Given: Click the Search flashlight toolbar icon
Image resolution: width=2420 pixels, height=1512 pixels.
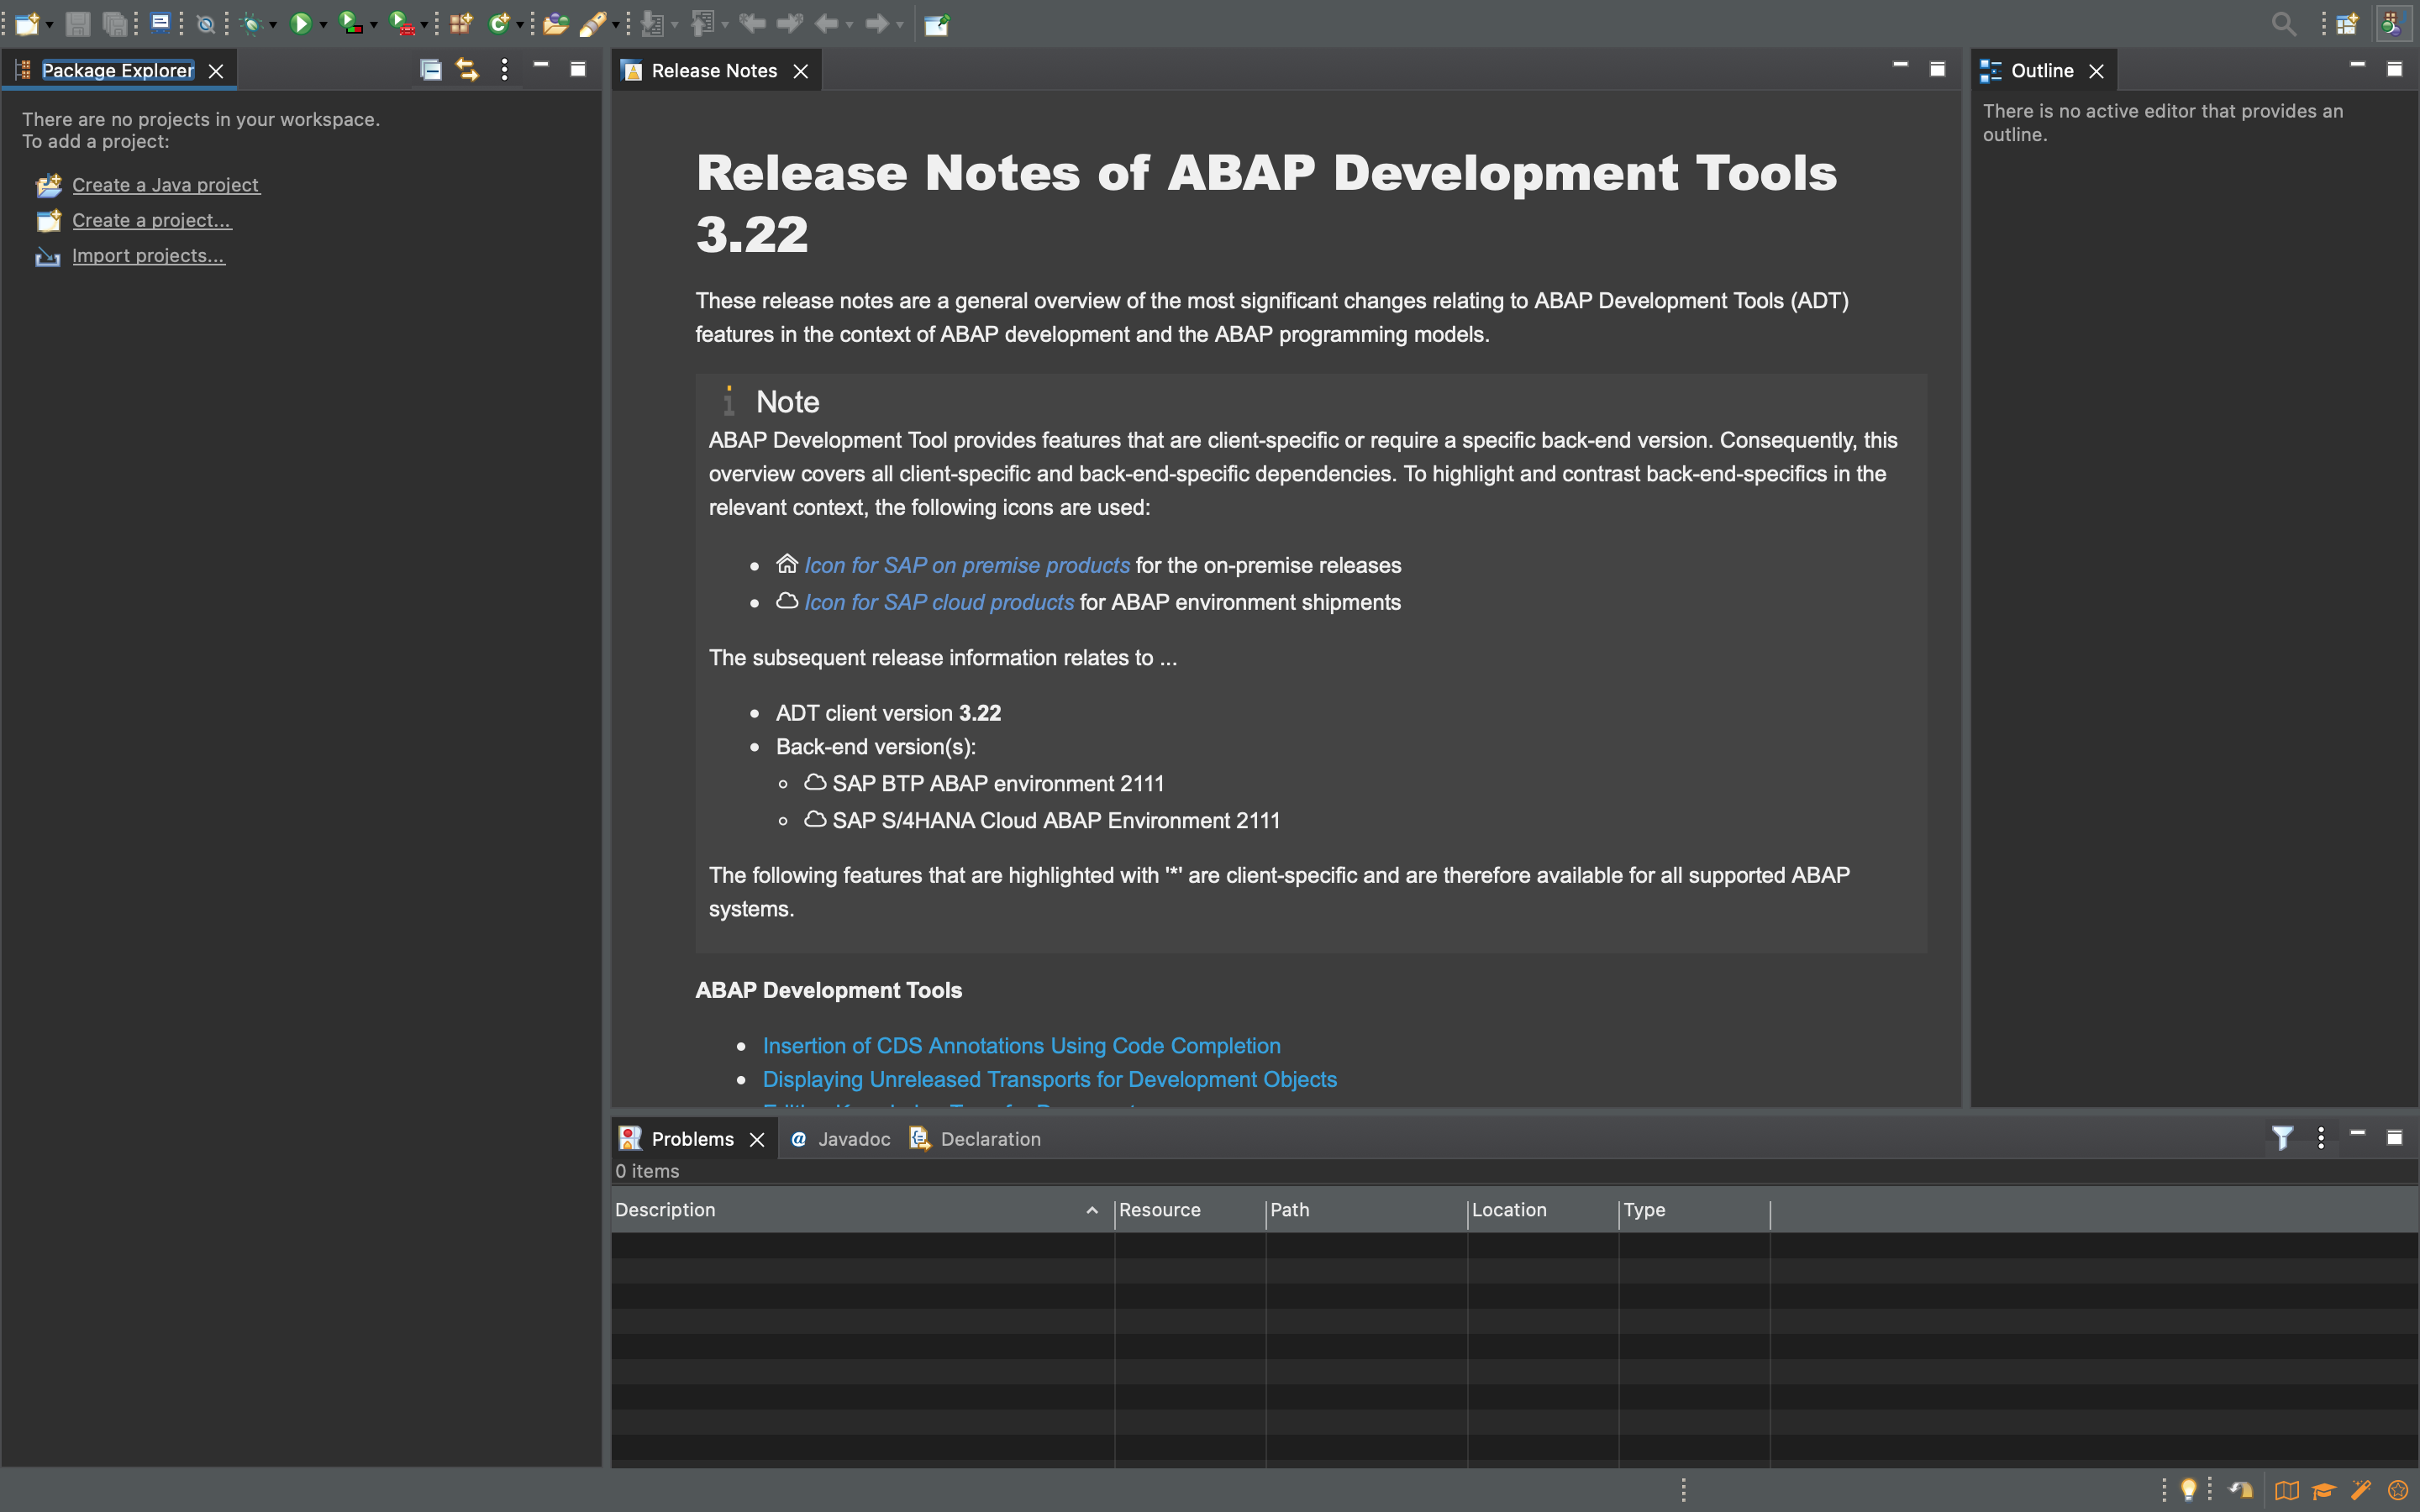Looking at the screenshot, I should (593, 23).
